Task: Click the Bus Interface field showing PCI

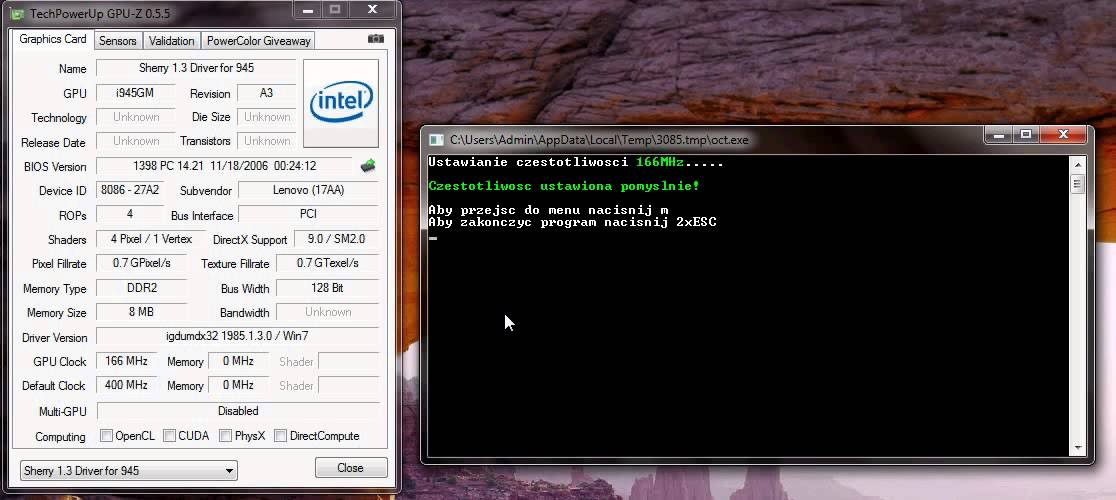Action: [308, 214]
